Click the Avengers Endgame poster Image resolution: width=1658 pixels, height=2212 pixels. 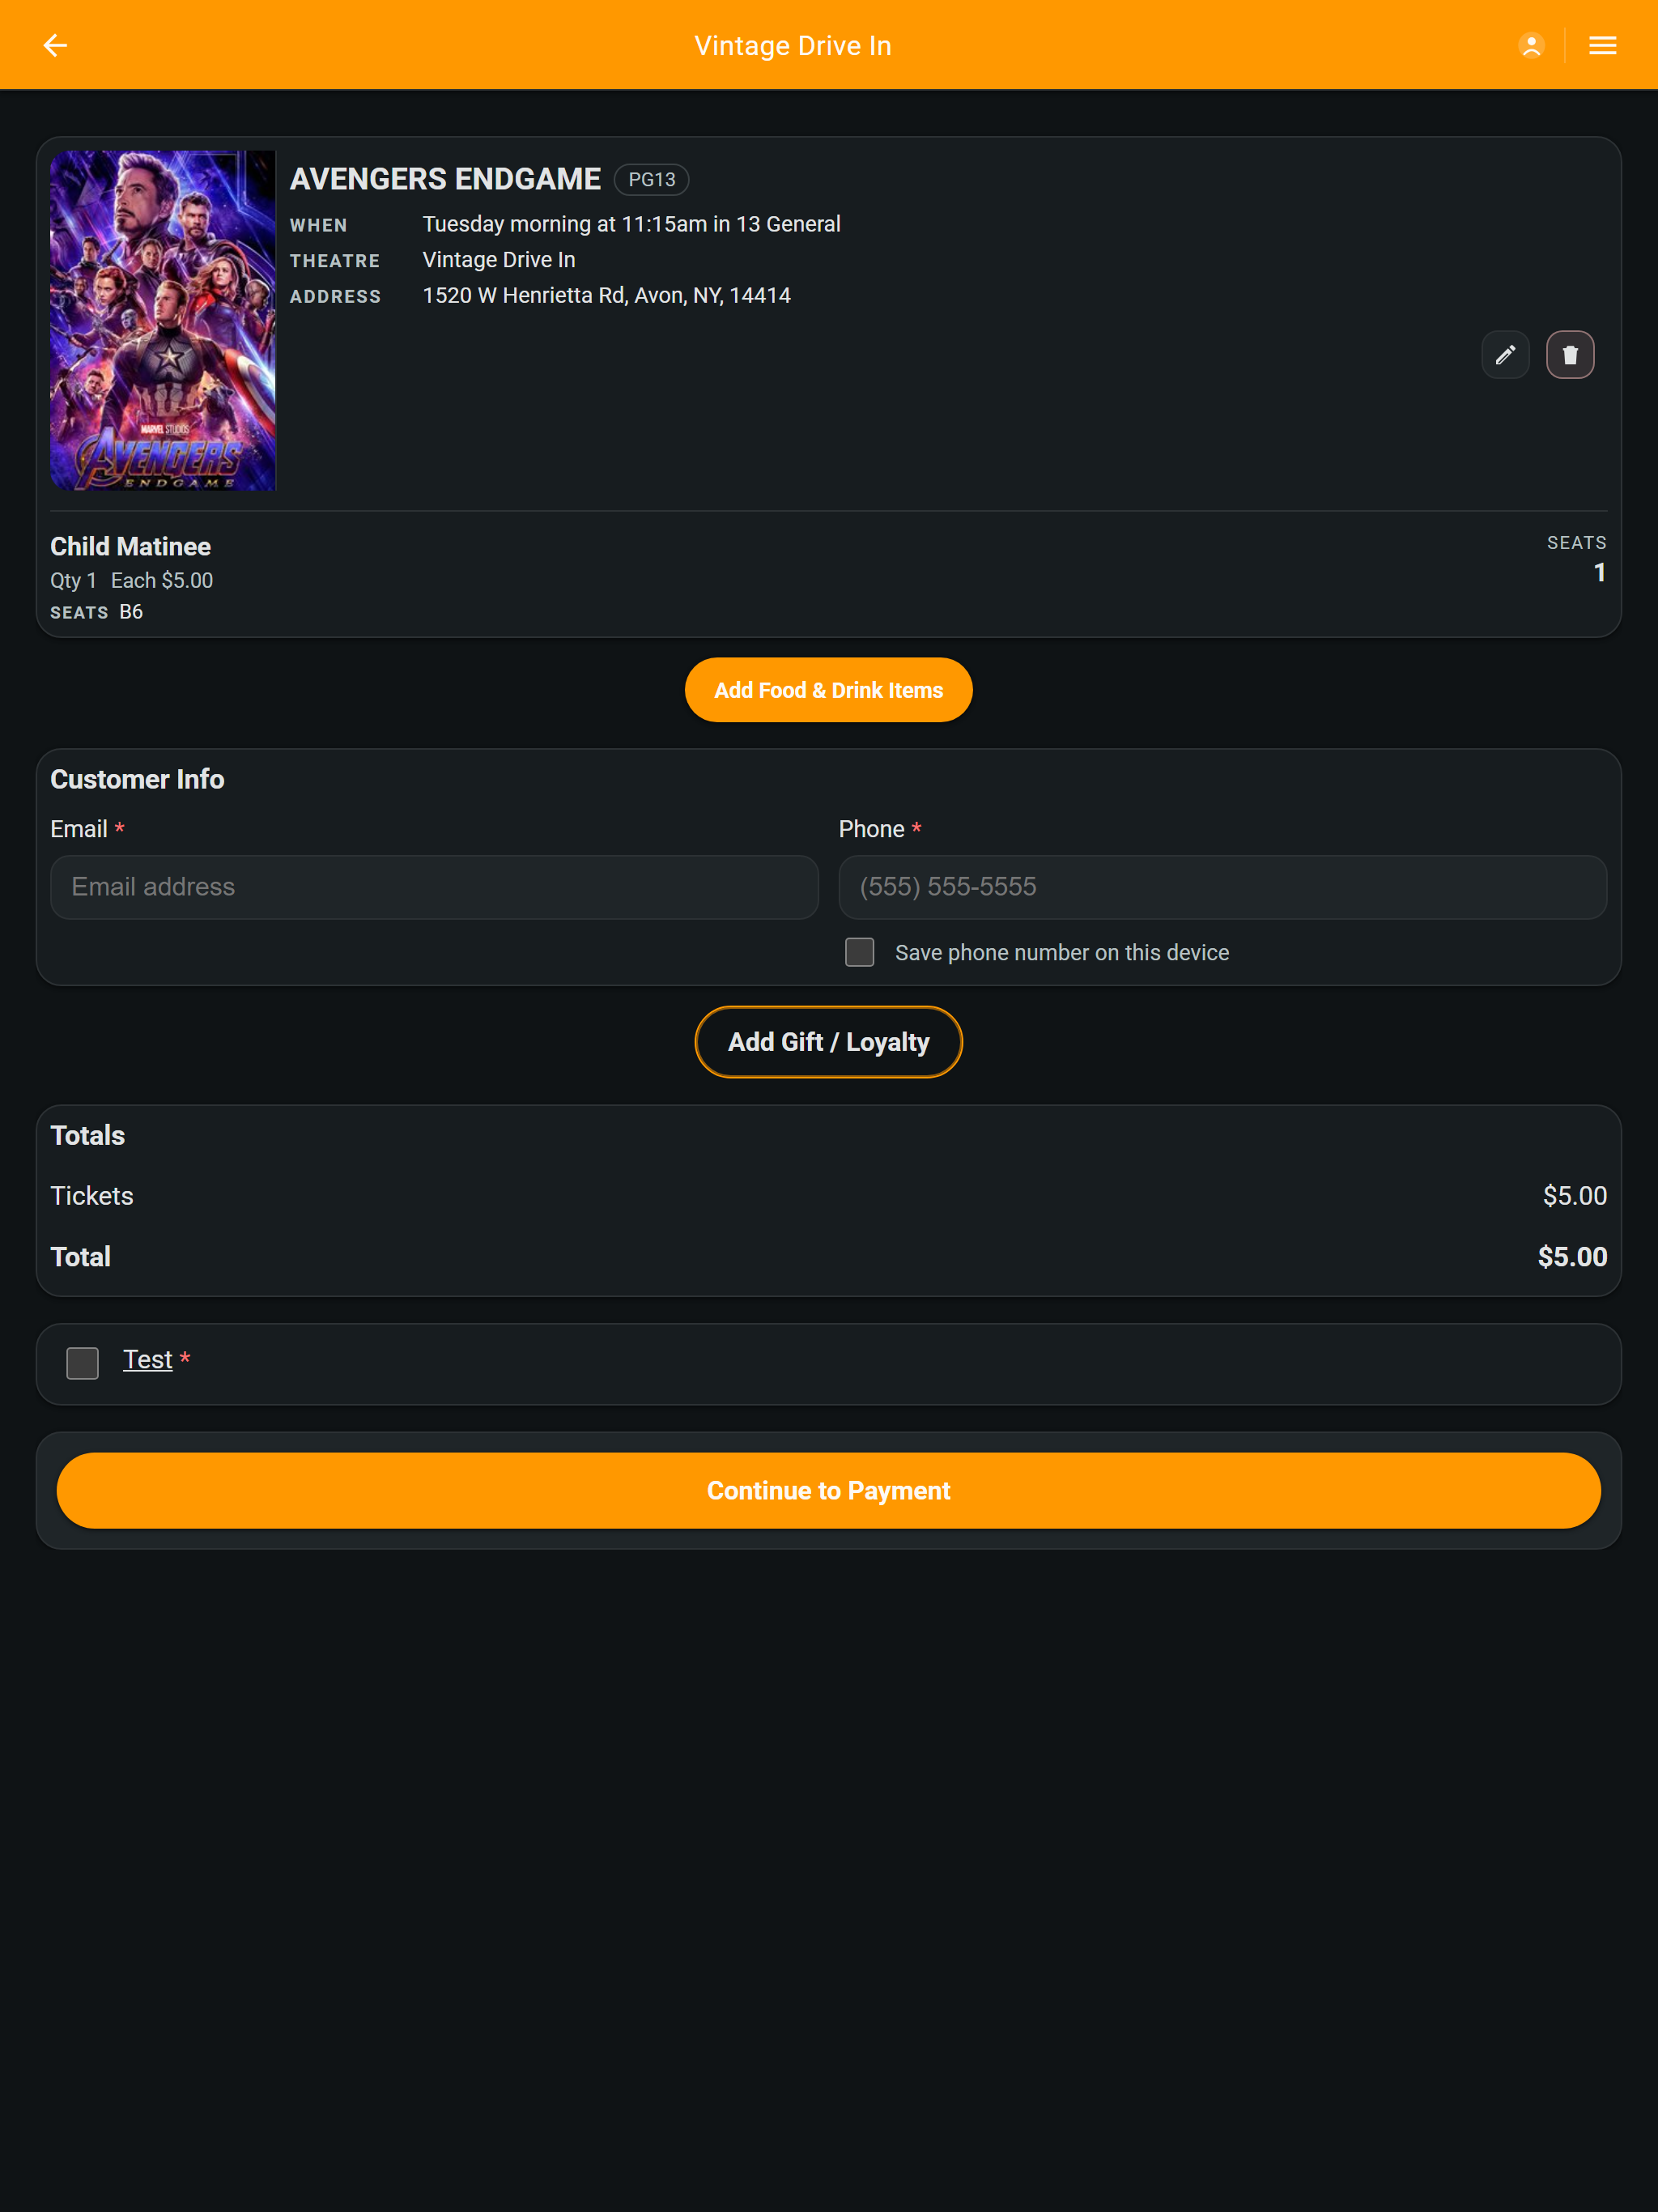(x=163, y=320)
